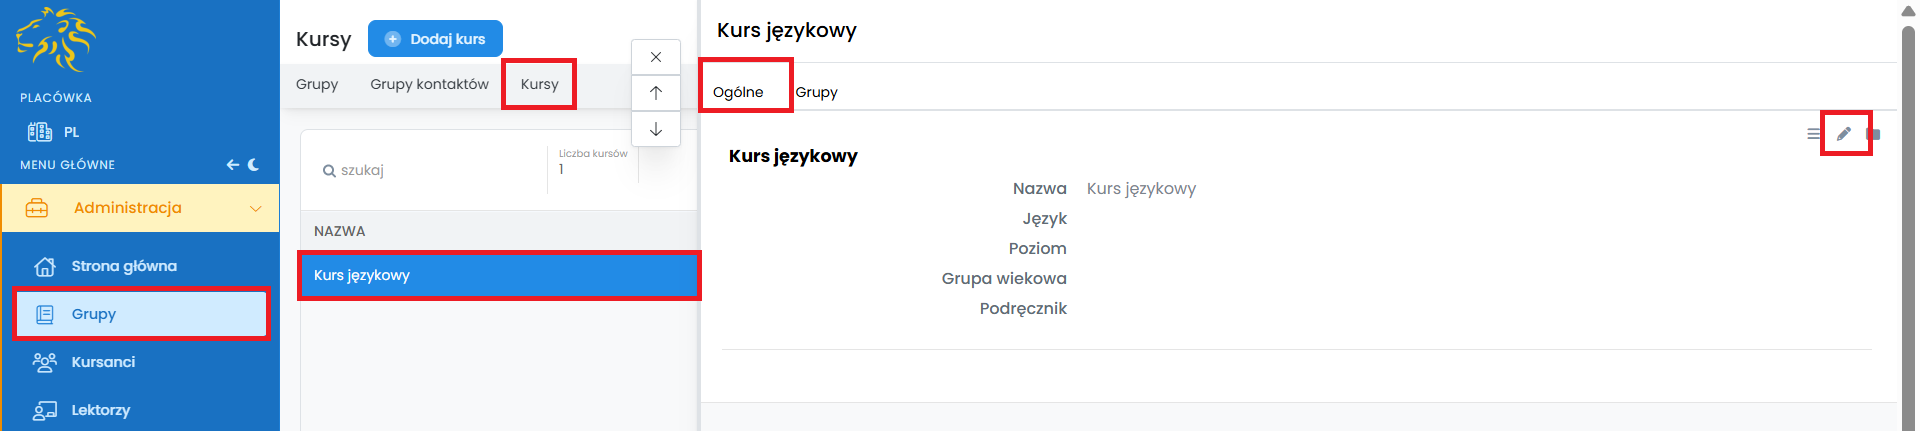Click the szukaj search field
Image resolution: width=1920 pixels, height=431 pixels.
tap(430, 170)
